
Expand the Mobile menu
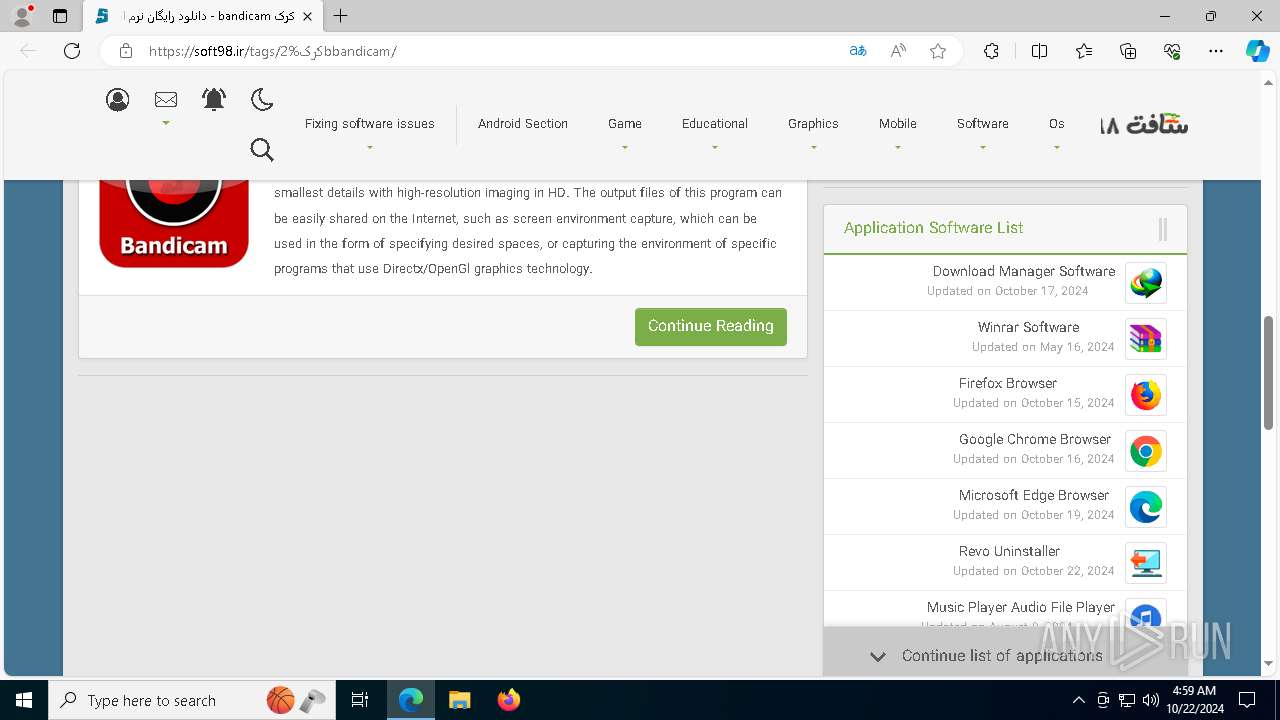coord(898,124)
